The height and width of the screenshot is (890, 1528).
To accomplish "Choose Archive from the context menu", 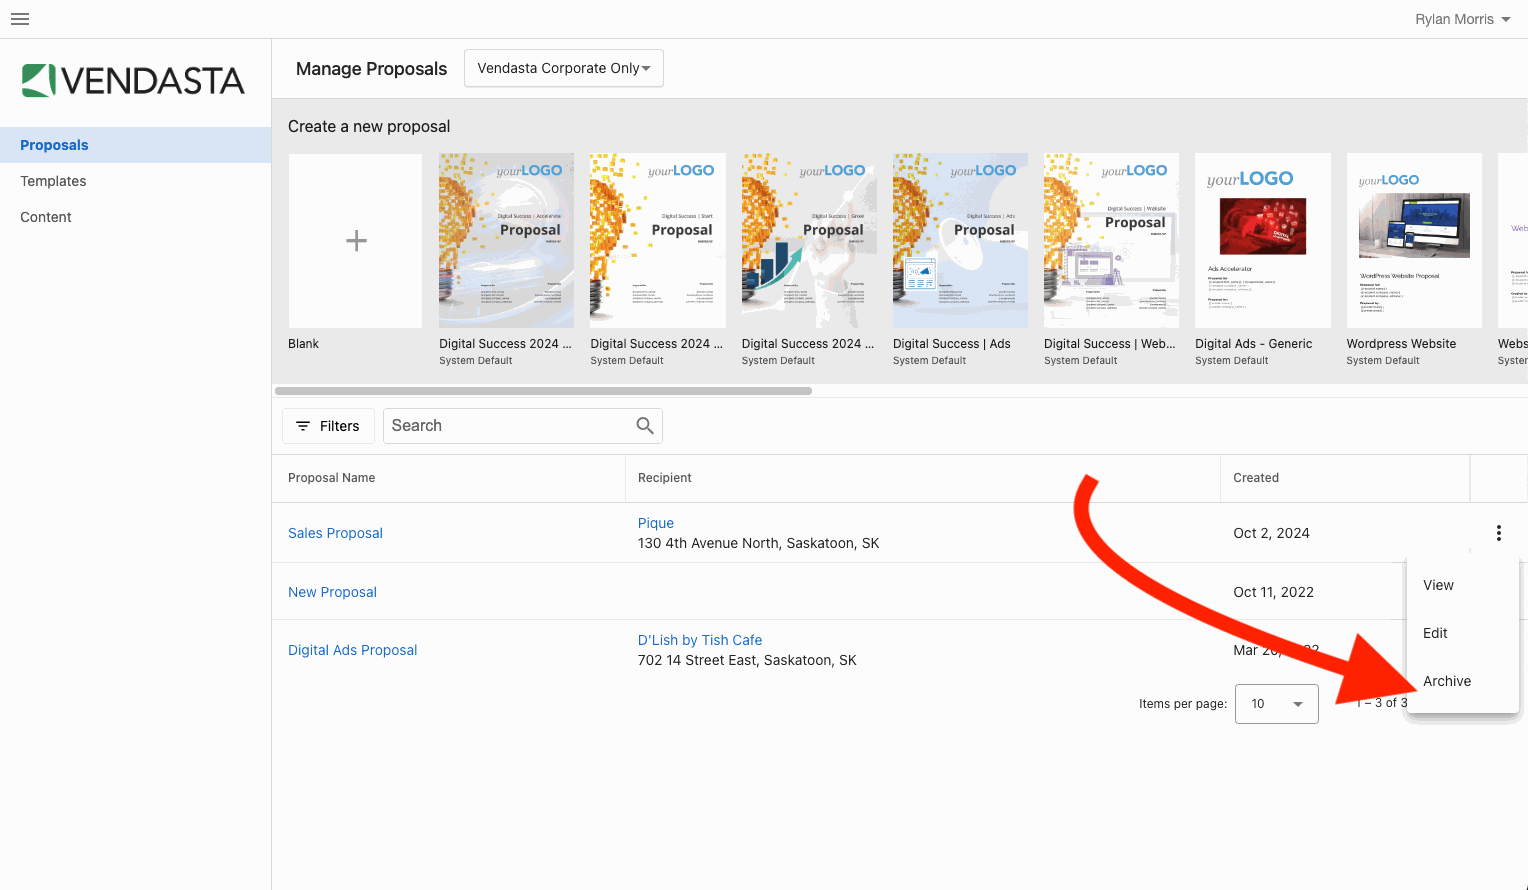I will click(x=1462, y=681).
